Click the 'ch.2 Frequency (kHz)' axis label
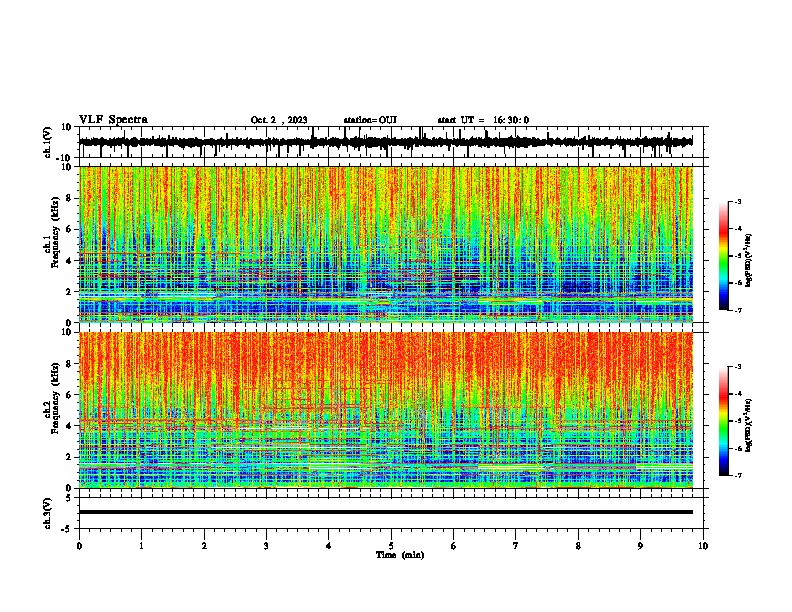Screen dimensions: 792x612 (x=52, y=399)
